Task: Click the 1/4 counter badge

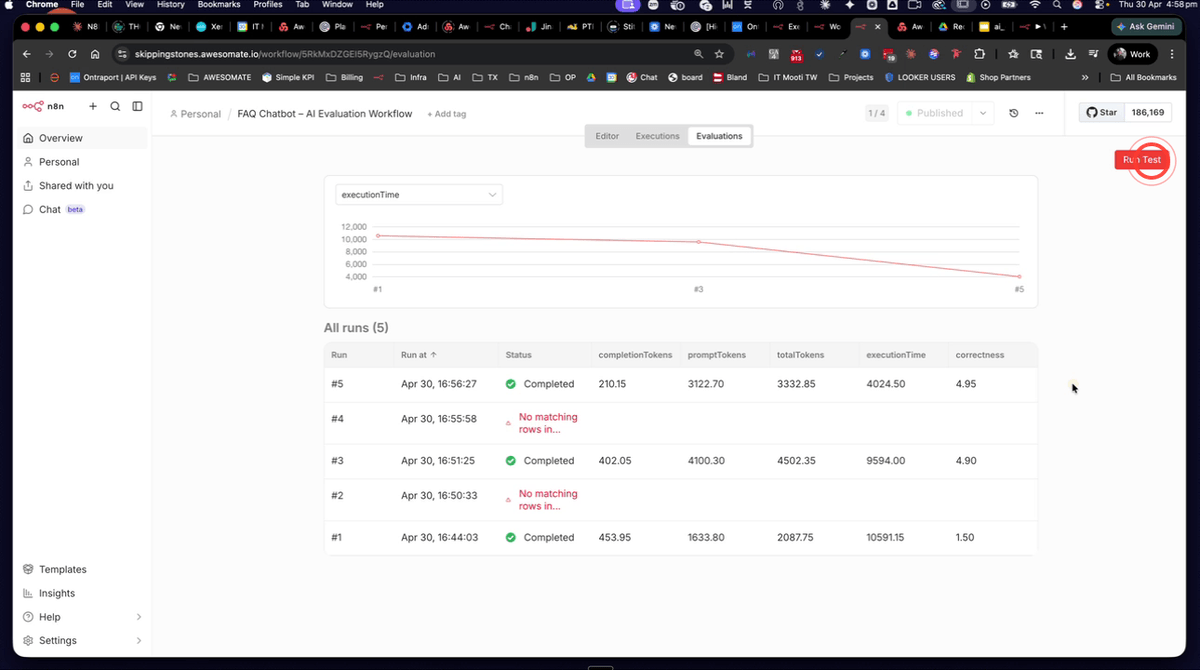Action: [x=876, y=113]
